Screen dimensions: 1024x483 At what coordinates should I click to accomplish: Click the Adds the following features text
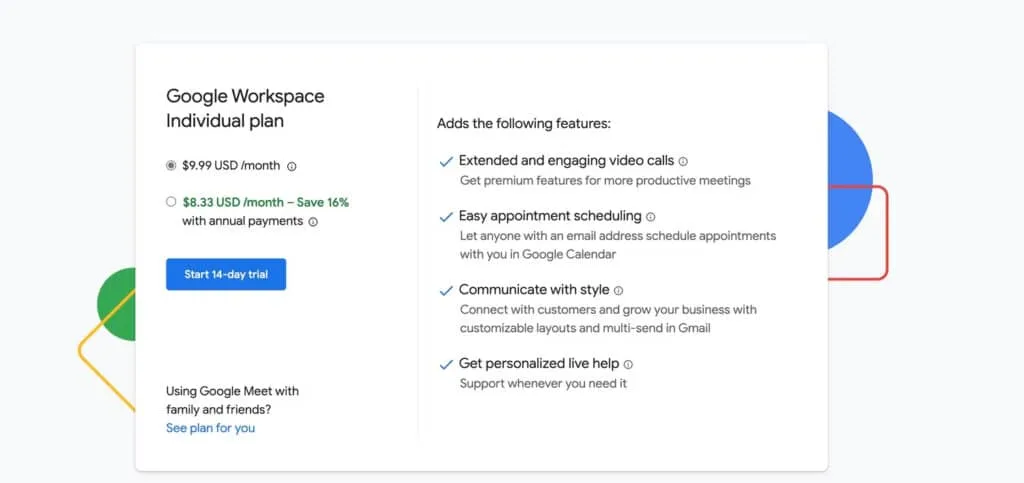tap(524, 123)
